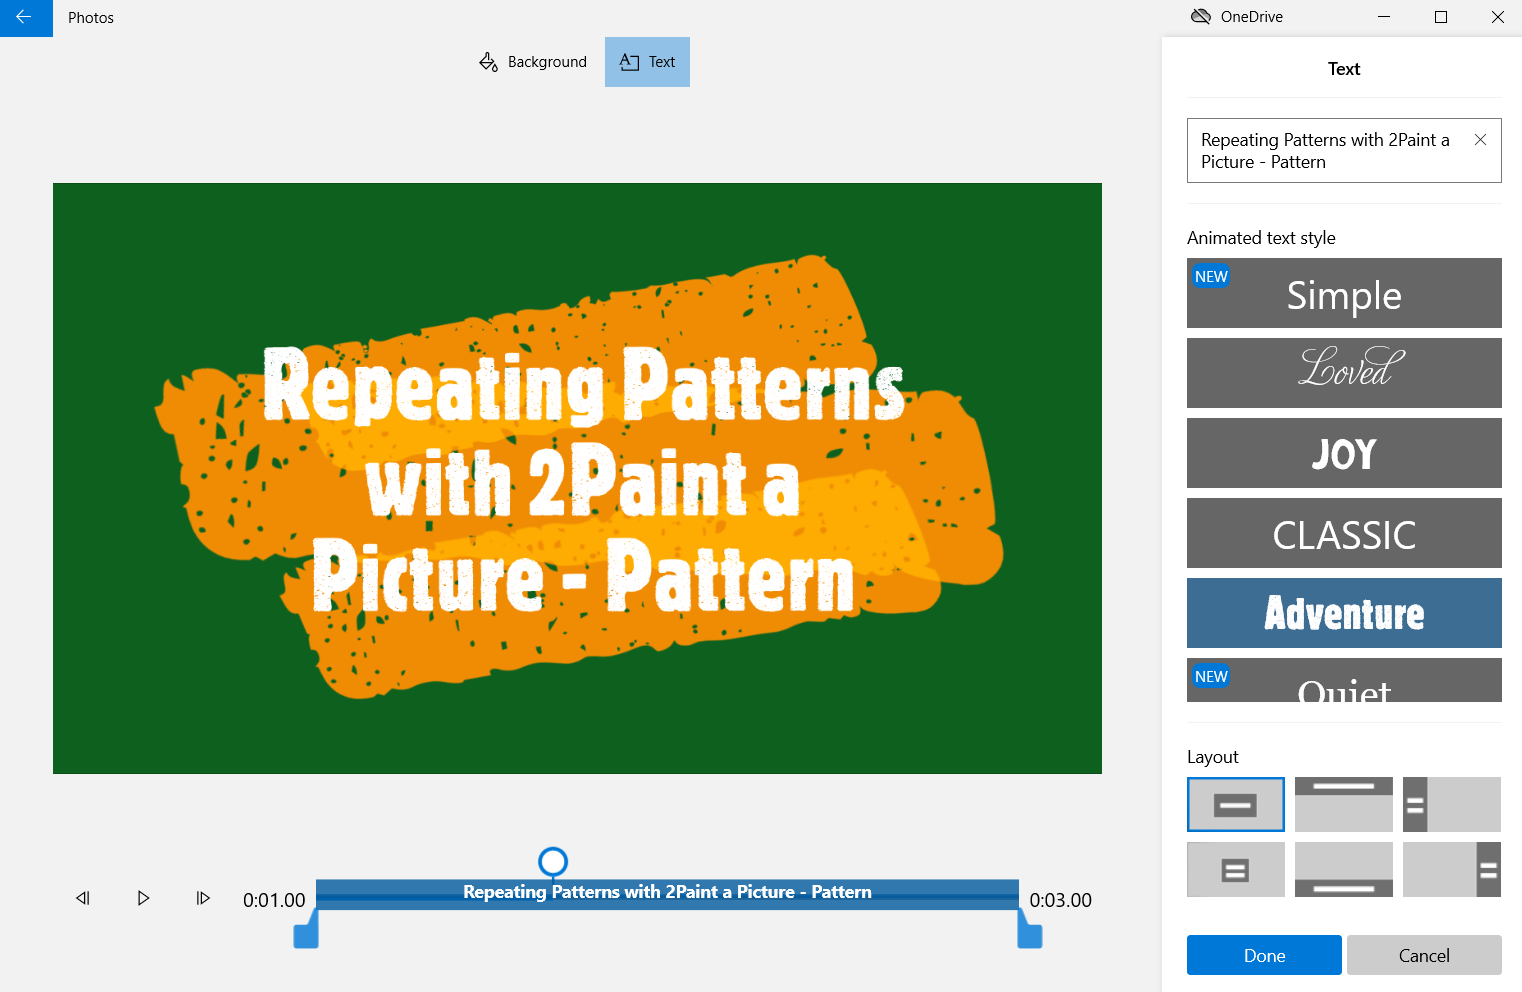Viewport: 1522px width, 992px height.
Task: Go back using the arrow button
Action: pos(26,18)
